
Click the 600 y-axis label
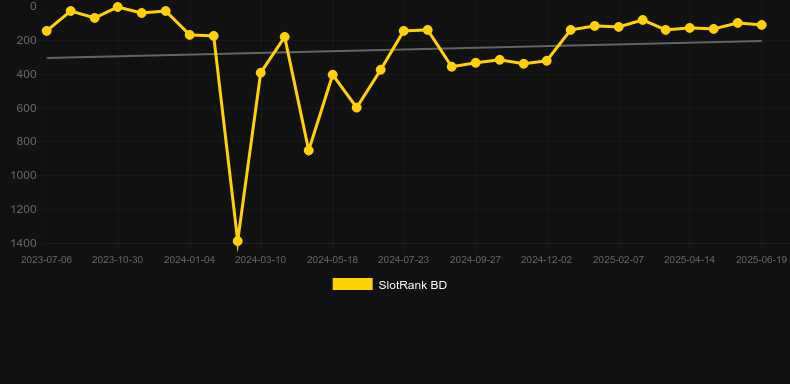point(27,108)
